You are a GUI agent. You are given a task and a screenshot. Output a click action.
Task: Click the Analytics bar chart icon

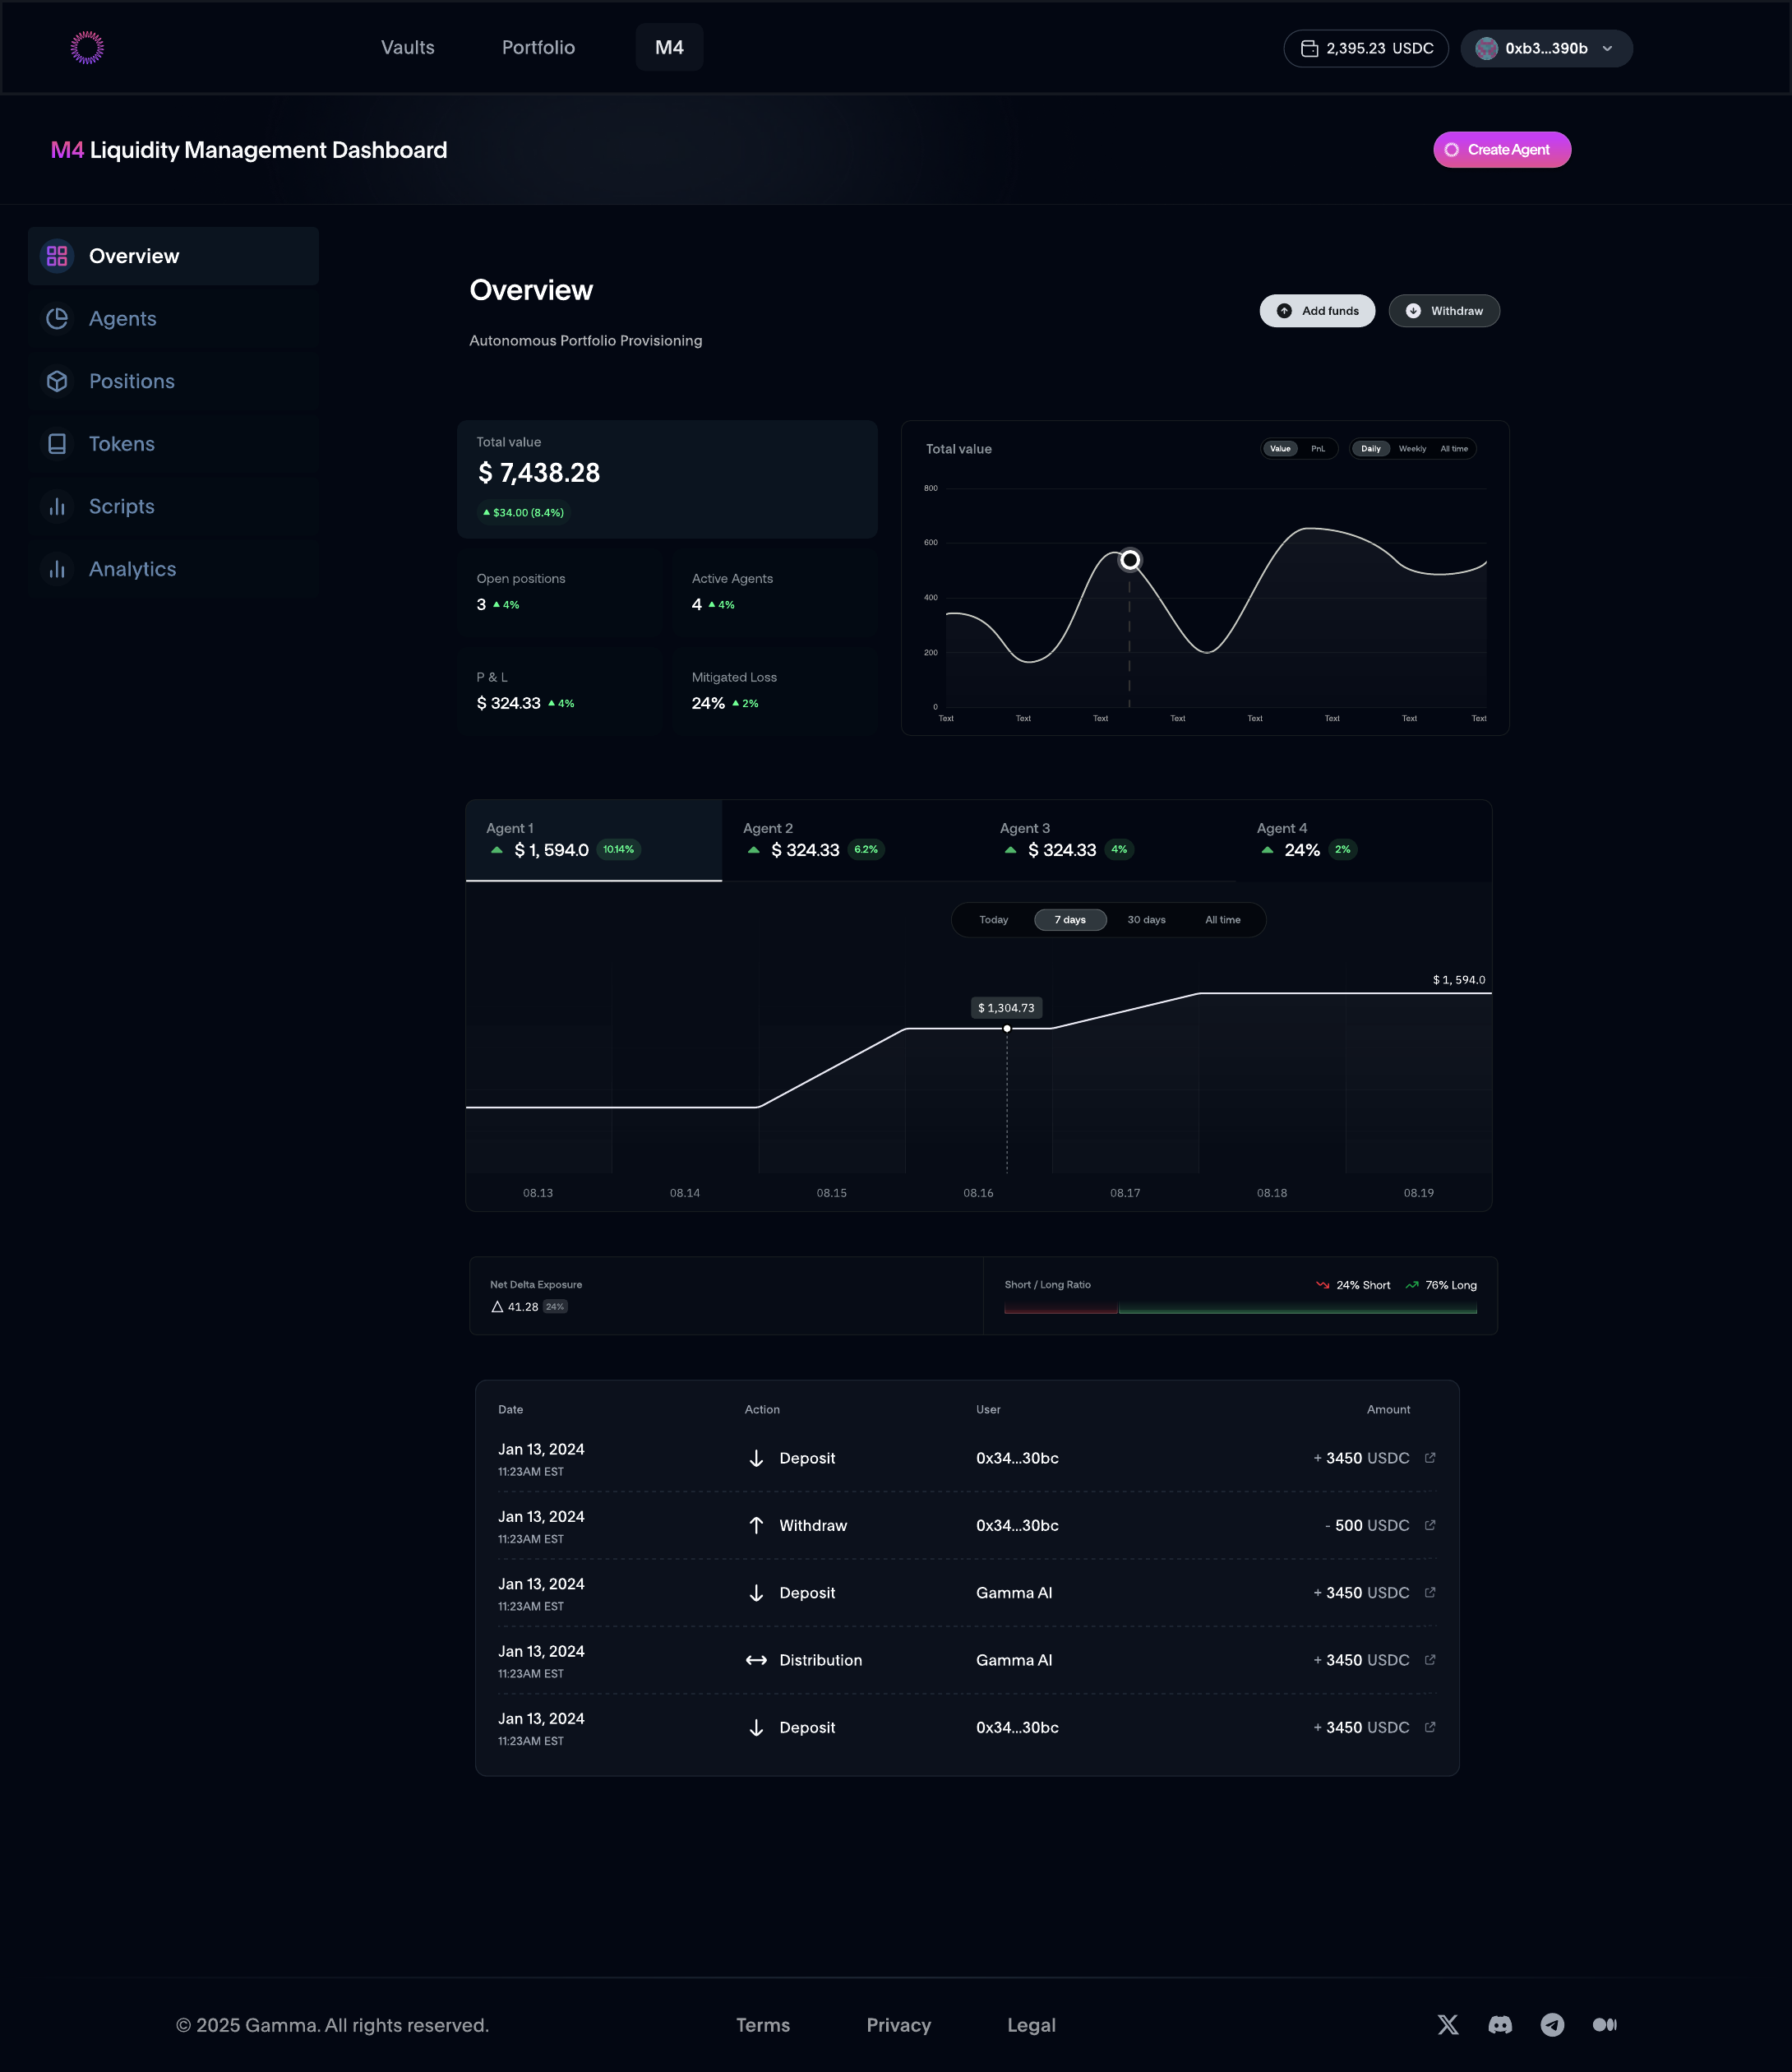click(57, 569)
